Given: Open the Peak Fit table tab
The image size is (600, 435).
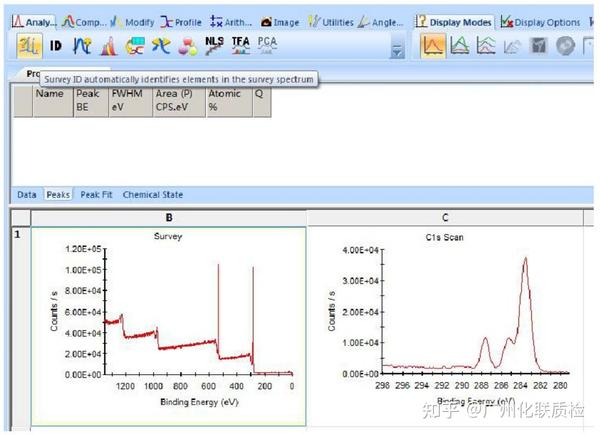Looking at the screenshot, I should (x=96, y=195).
